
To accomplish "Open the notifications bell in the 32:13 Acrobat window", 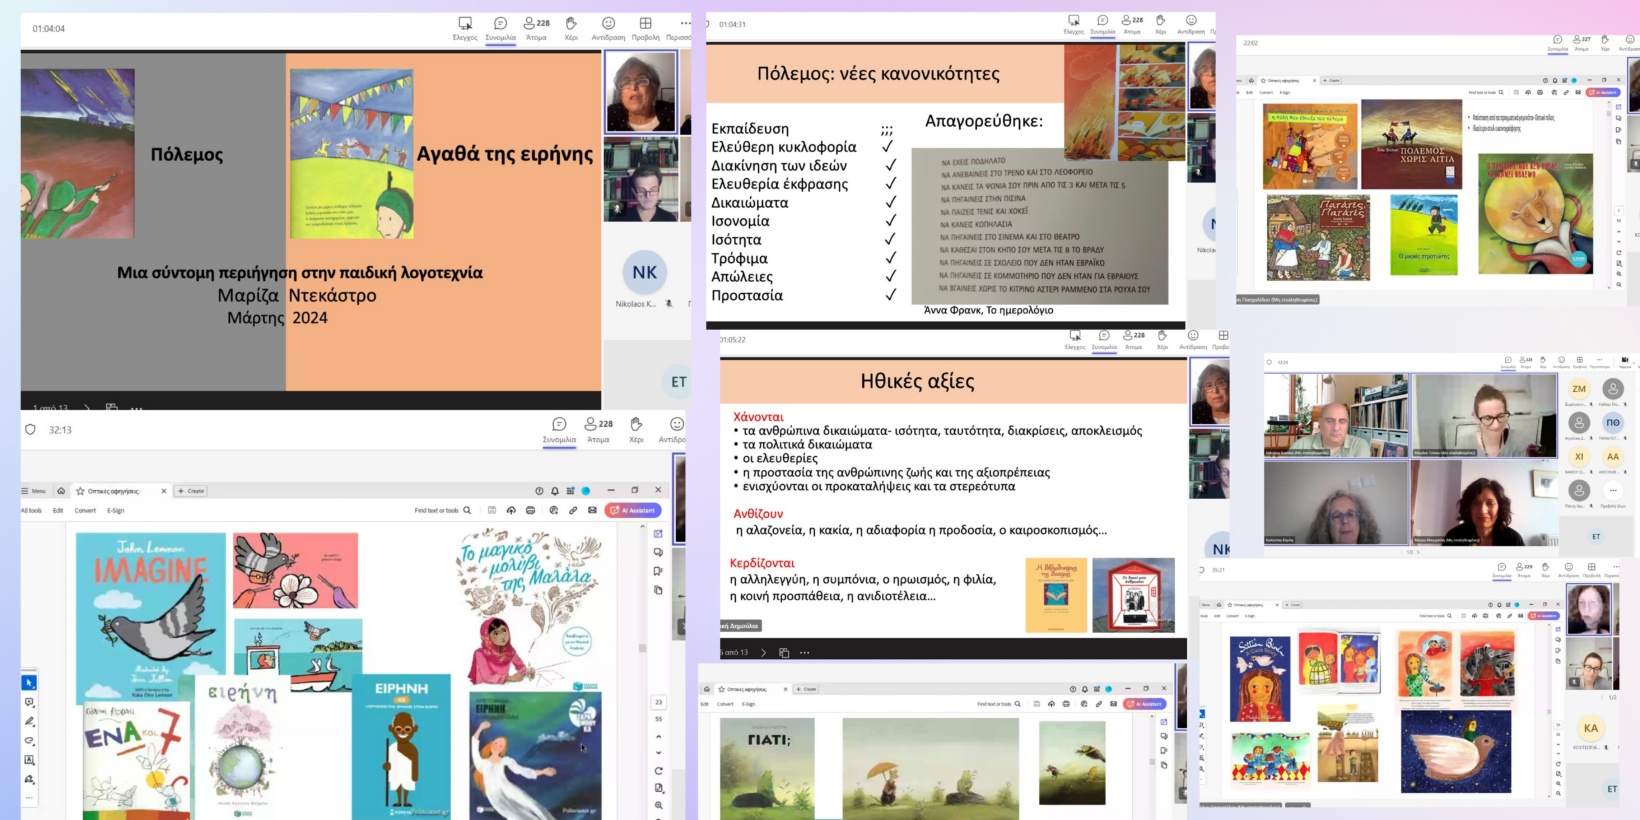I will [x=555, y=491].
